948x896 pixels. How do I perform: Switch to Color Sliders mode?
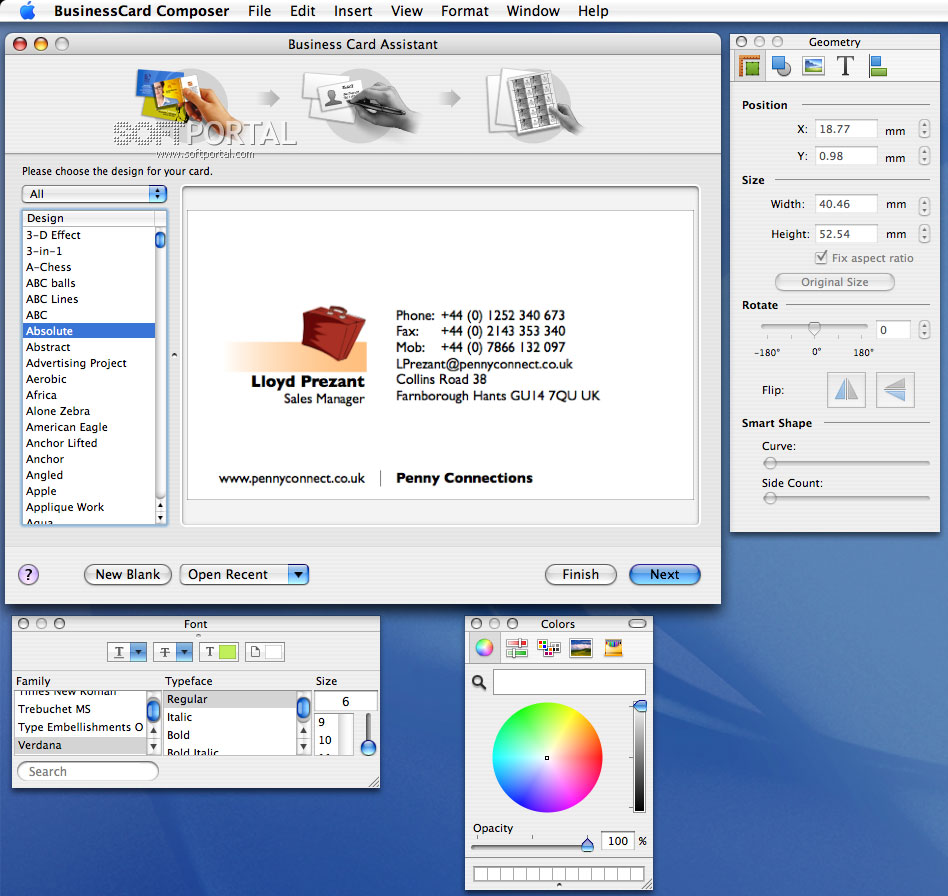516,648
